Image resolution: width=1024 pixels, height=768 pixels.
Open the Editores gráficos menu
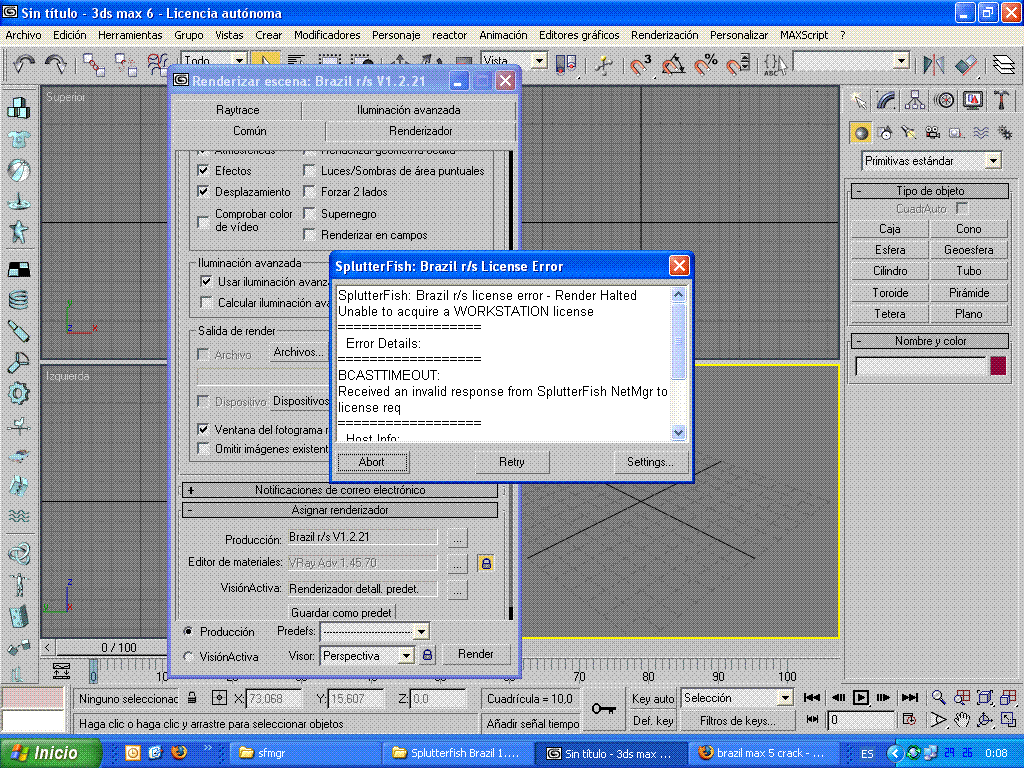click(x=579, y=35)
